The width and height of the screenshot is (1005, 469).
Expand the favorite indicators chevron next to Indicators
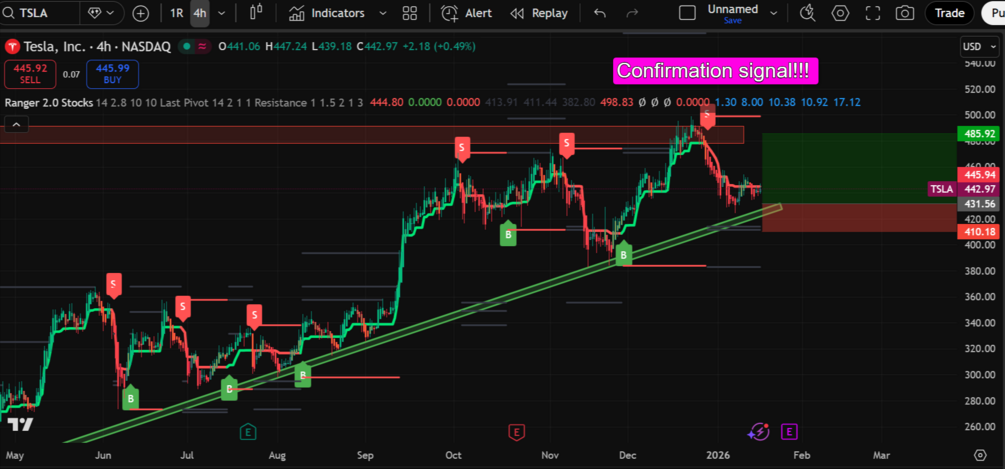point(383,13)
